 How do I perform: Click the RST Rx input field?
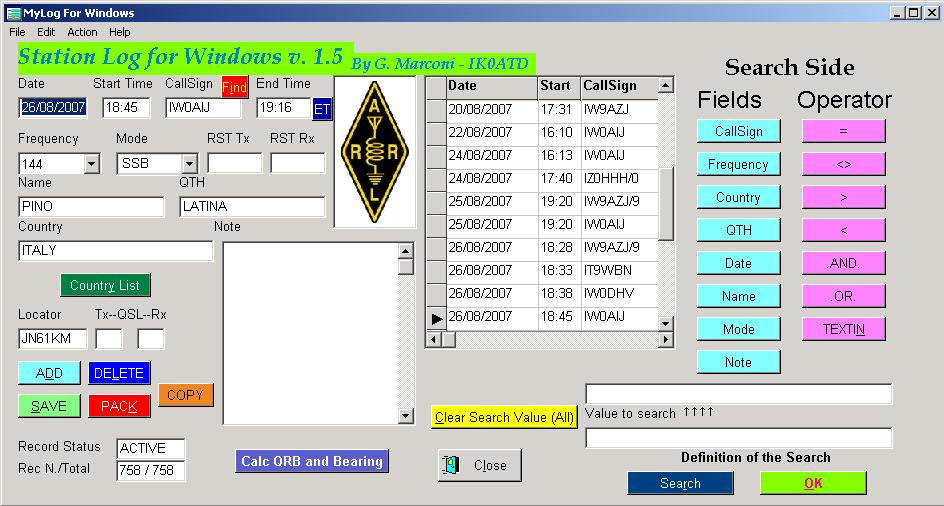coord(297,163)
